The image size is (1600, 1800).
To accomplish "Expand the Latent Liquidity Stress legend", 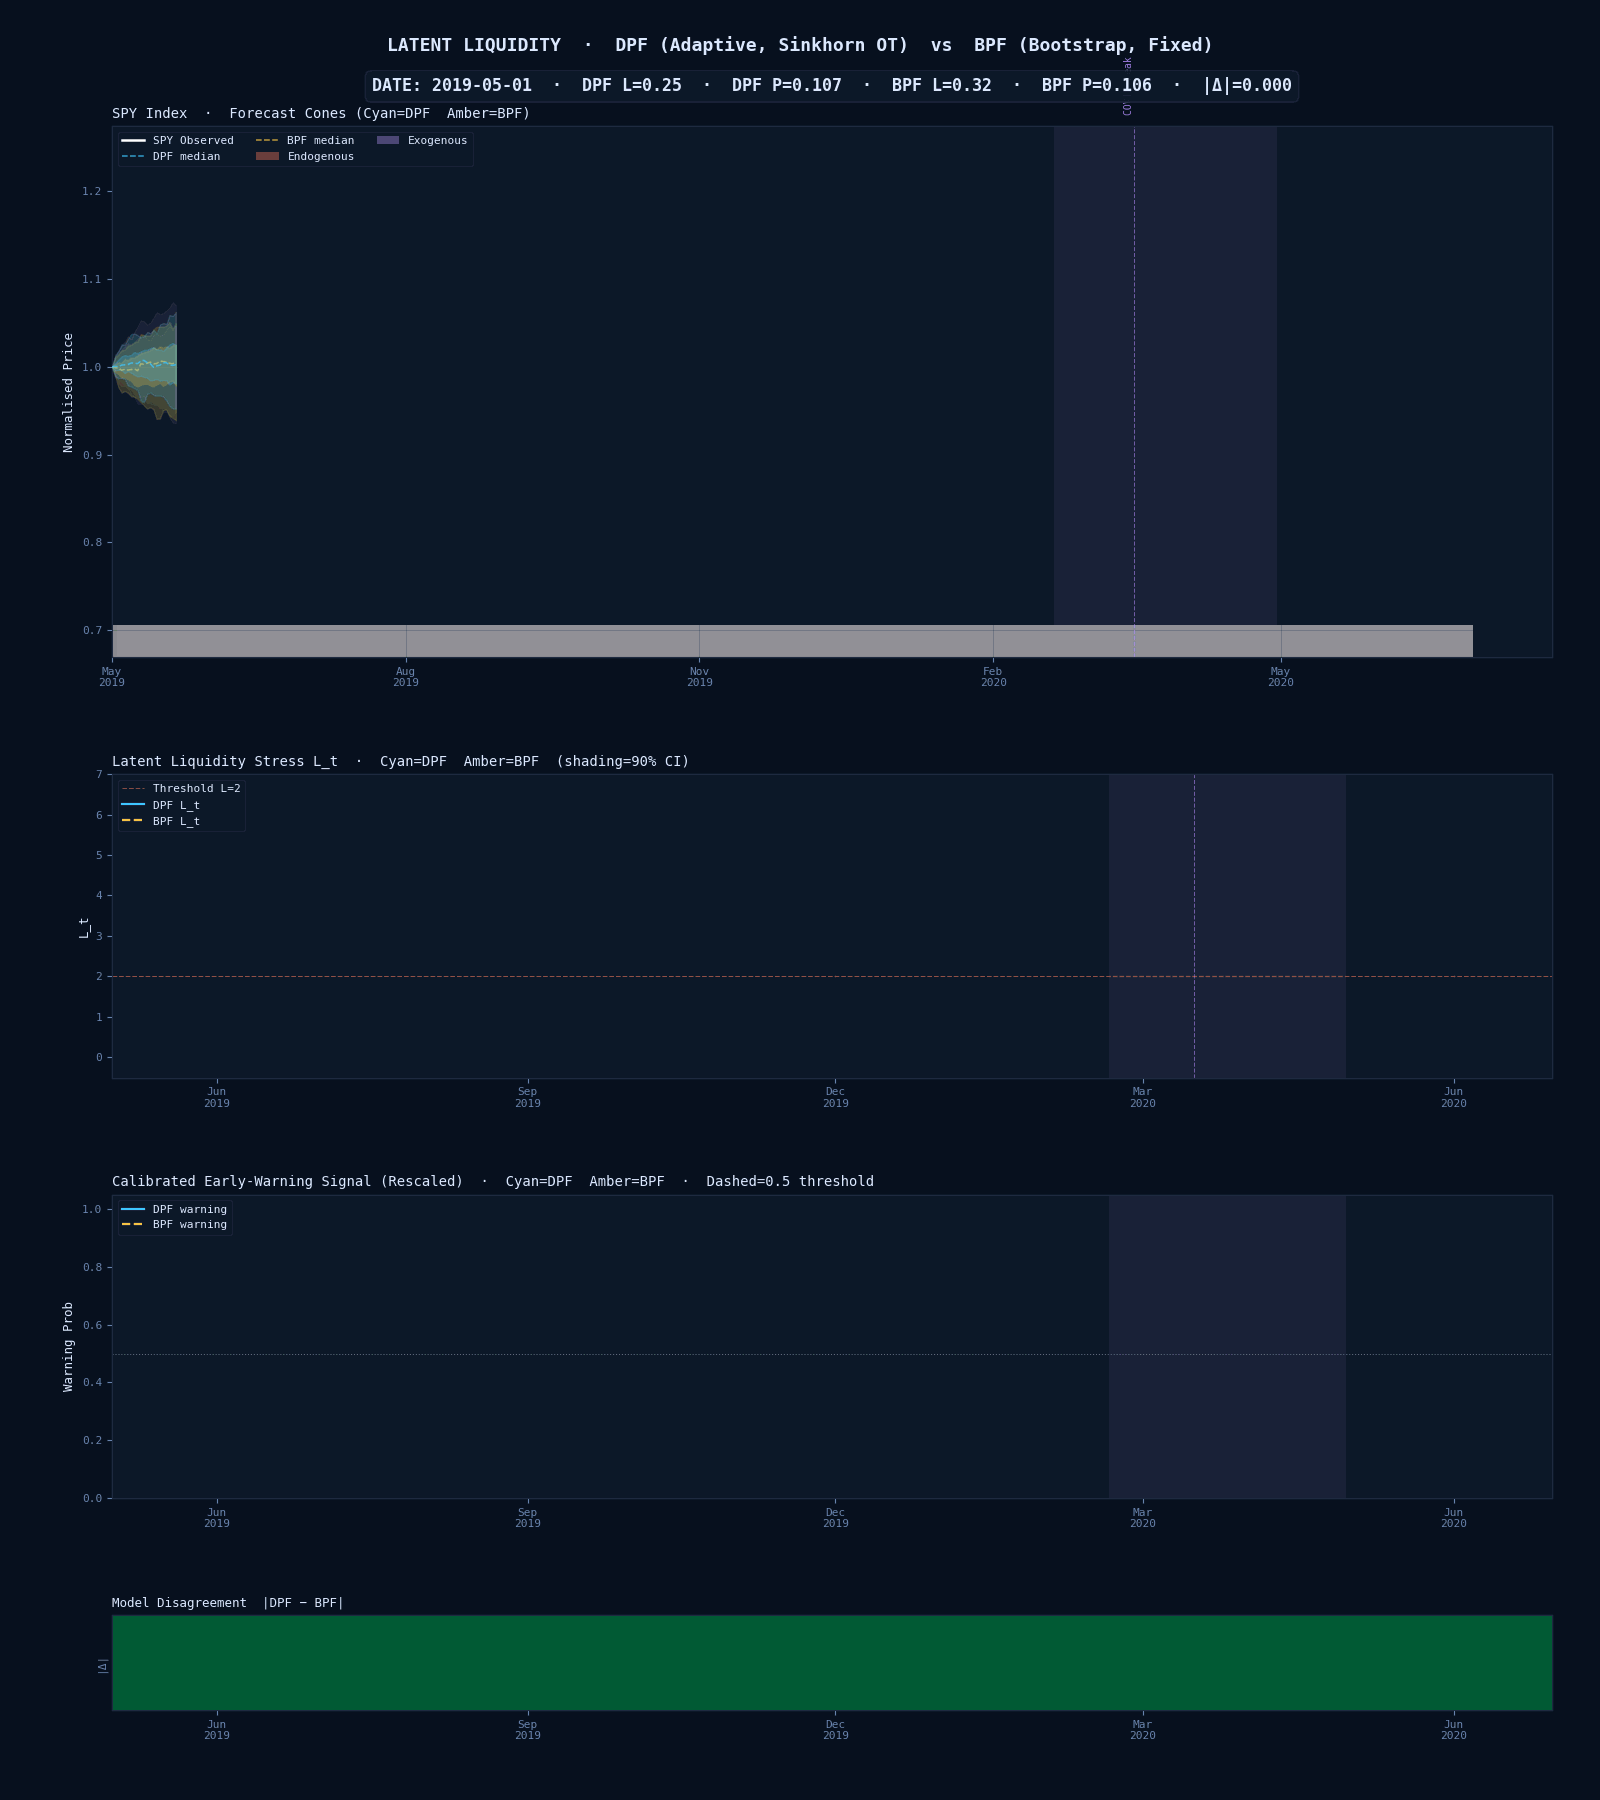I will click(x=180, y=804).
